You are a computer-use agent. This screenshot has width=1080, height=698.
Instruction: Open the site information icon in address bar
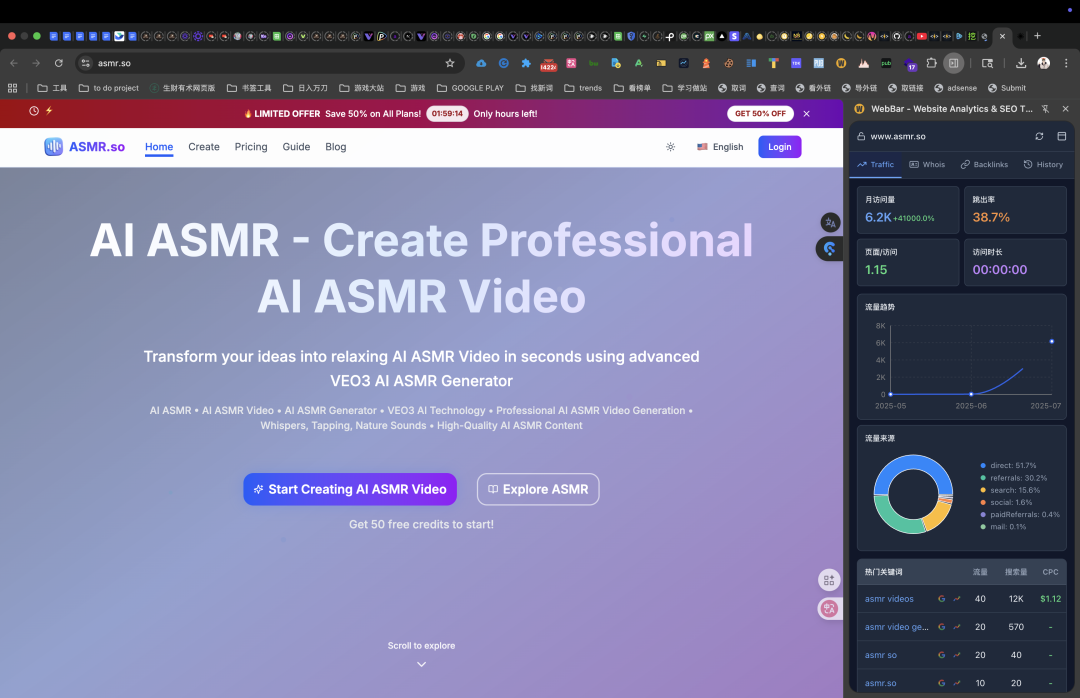coord(85,63)
